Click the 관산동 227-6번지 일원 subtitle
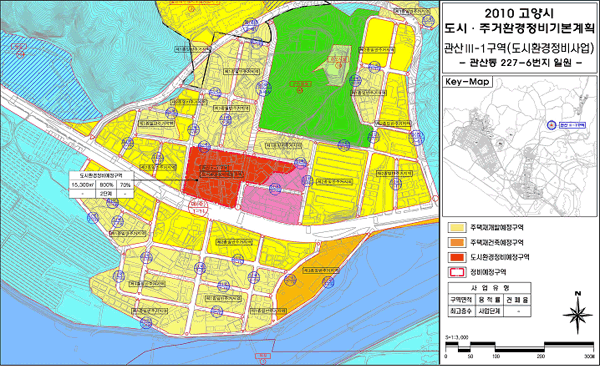Image resolution: width=600 pixels, height=369 pixels. pyautogui.click(x=520, y=63)
